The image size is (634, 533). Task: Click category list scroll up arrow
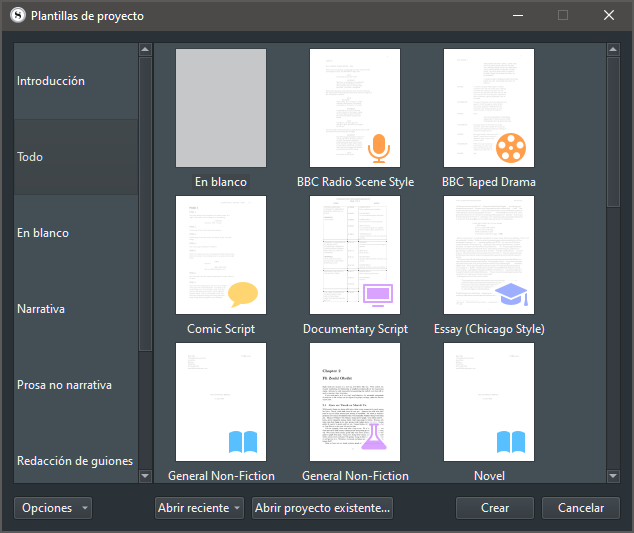[145, 50]
